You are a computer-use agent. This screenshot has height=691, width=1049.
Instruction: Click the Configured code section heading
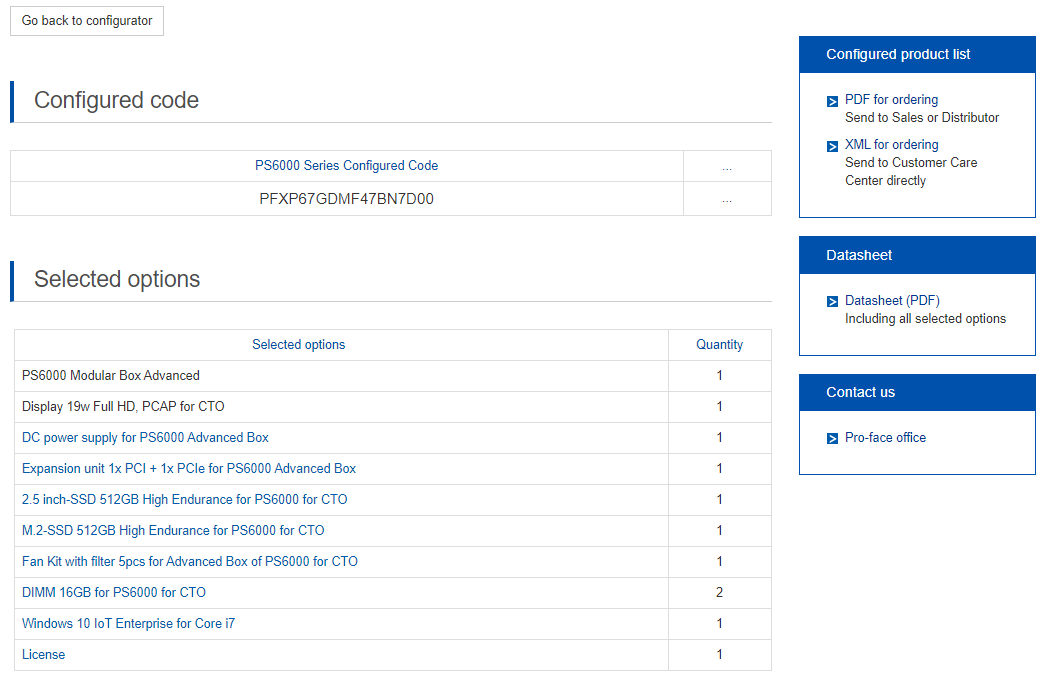point(116,100)
